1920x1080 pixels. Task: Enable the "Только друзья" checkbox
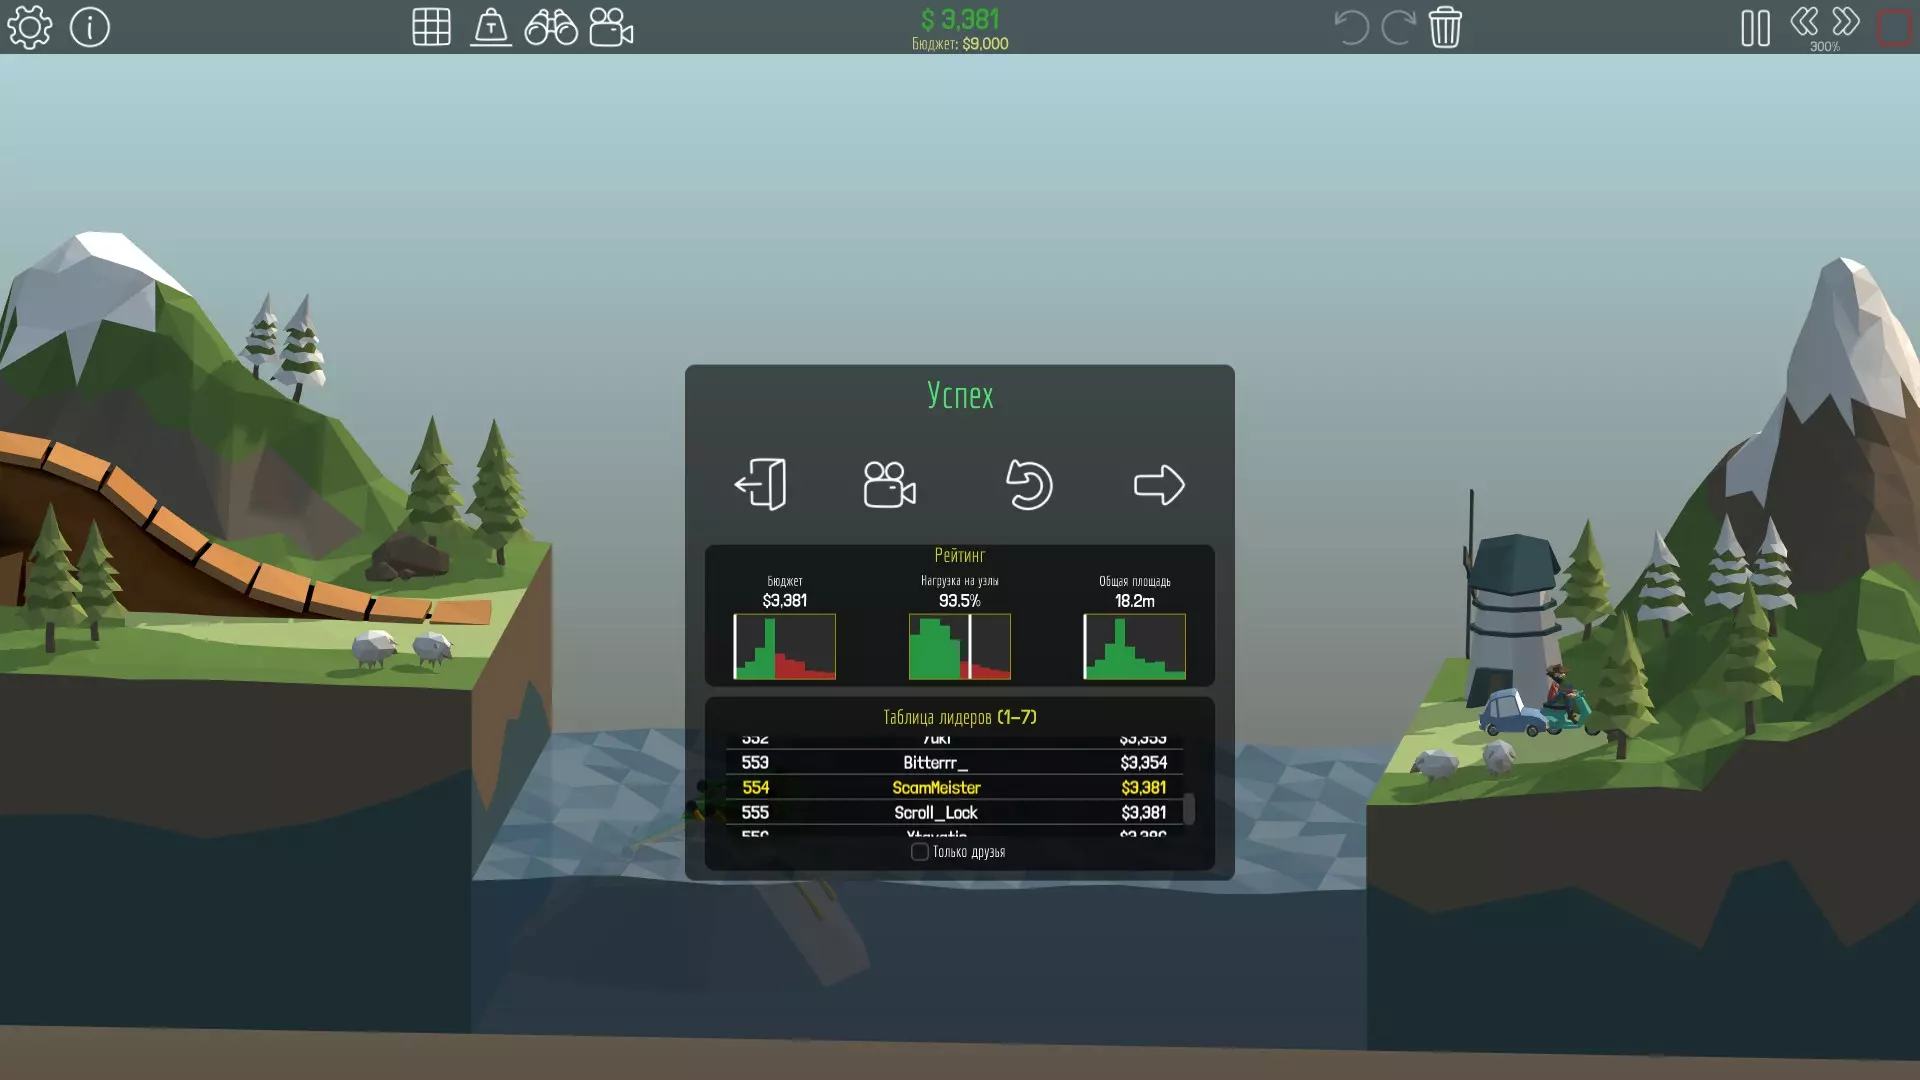pos(919,852)
